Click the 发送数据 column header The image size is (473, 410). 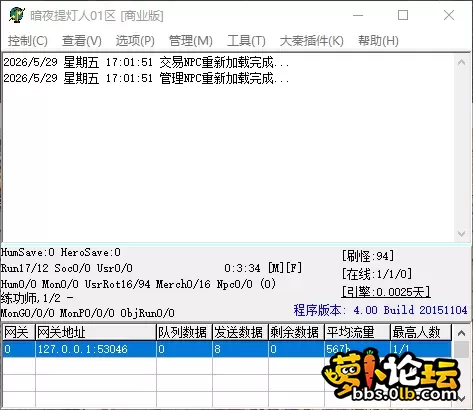[240, 332]
